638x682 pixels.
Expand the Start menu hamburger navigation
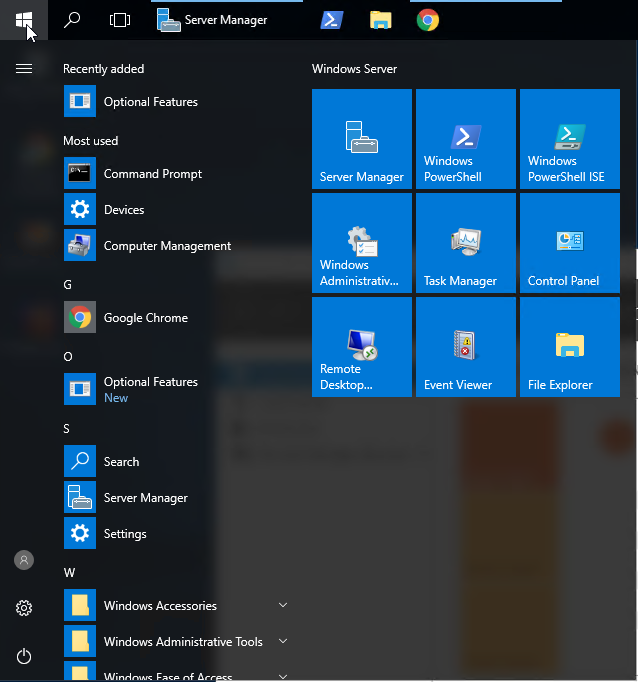coord(24,69)
